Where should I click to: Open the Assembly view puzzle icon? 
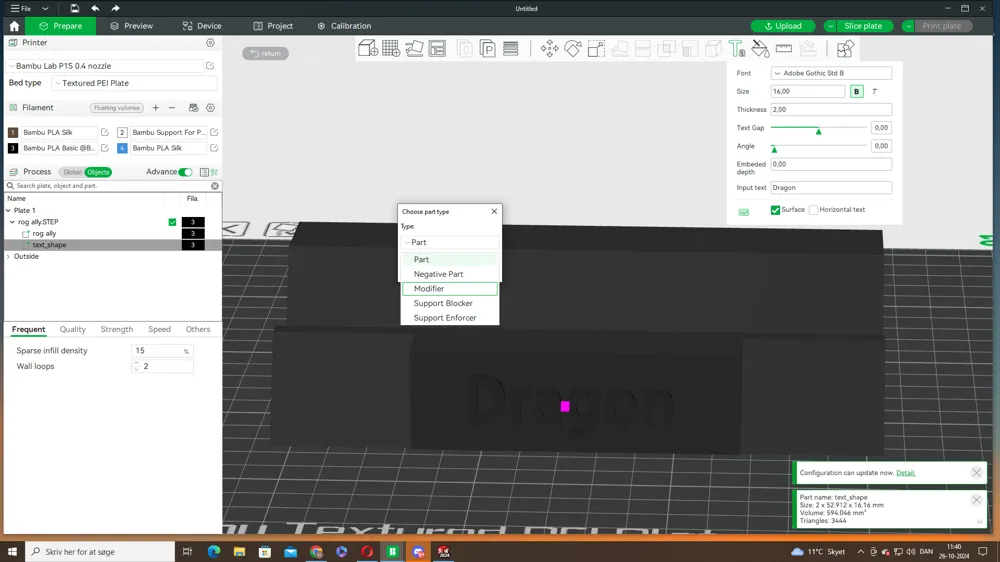click(x=845, y=48)
